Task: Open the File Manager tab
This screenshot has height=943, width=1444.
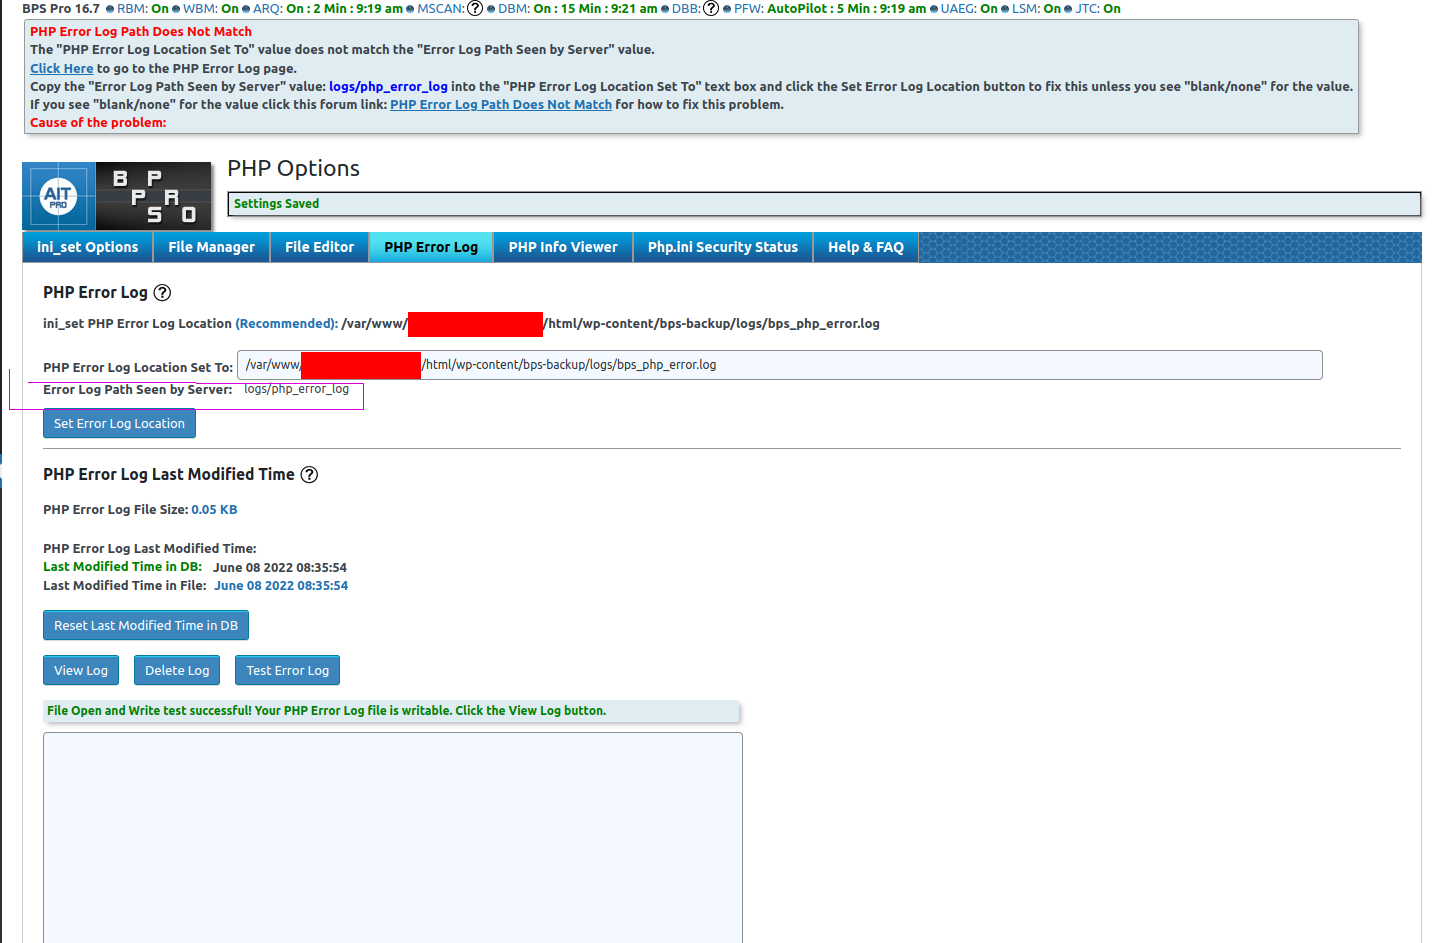Action: 211,247
